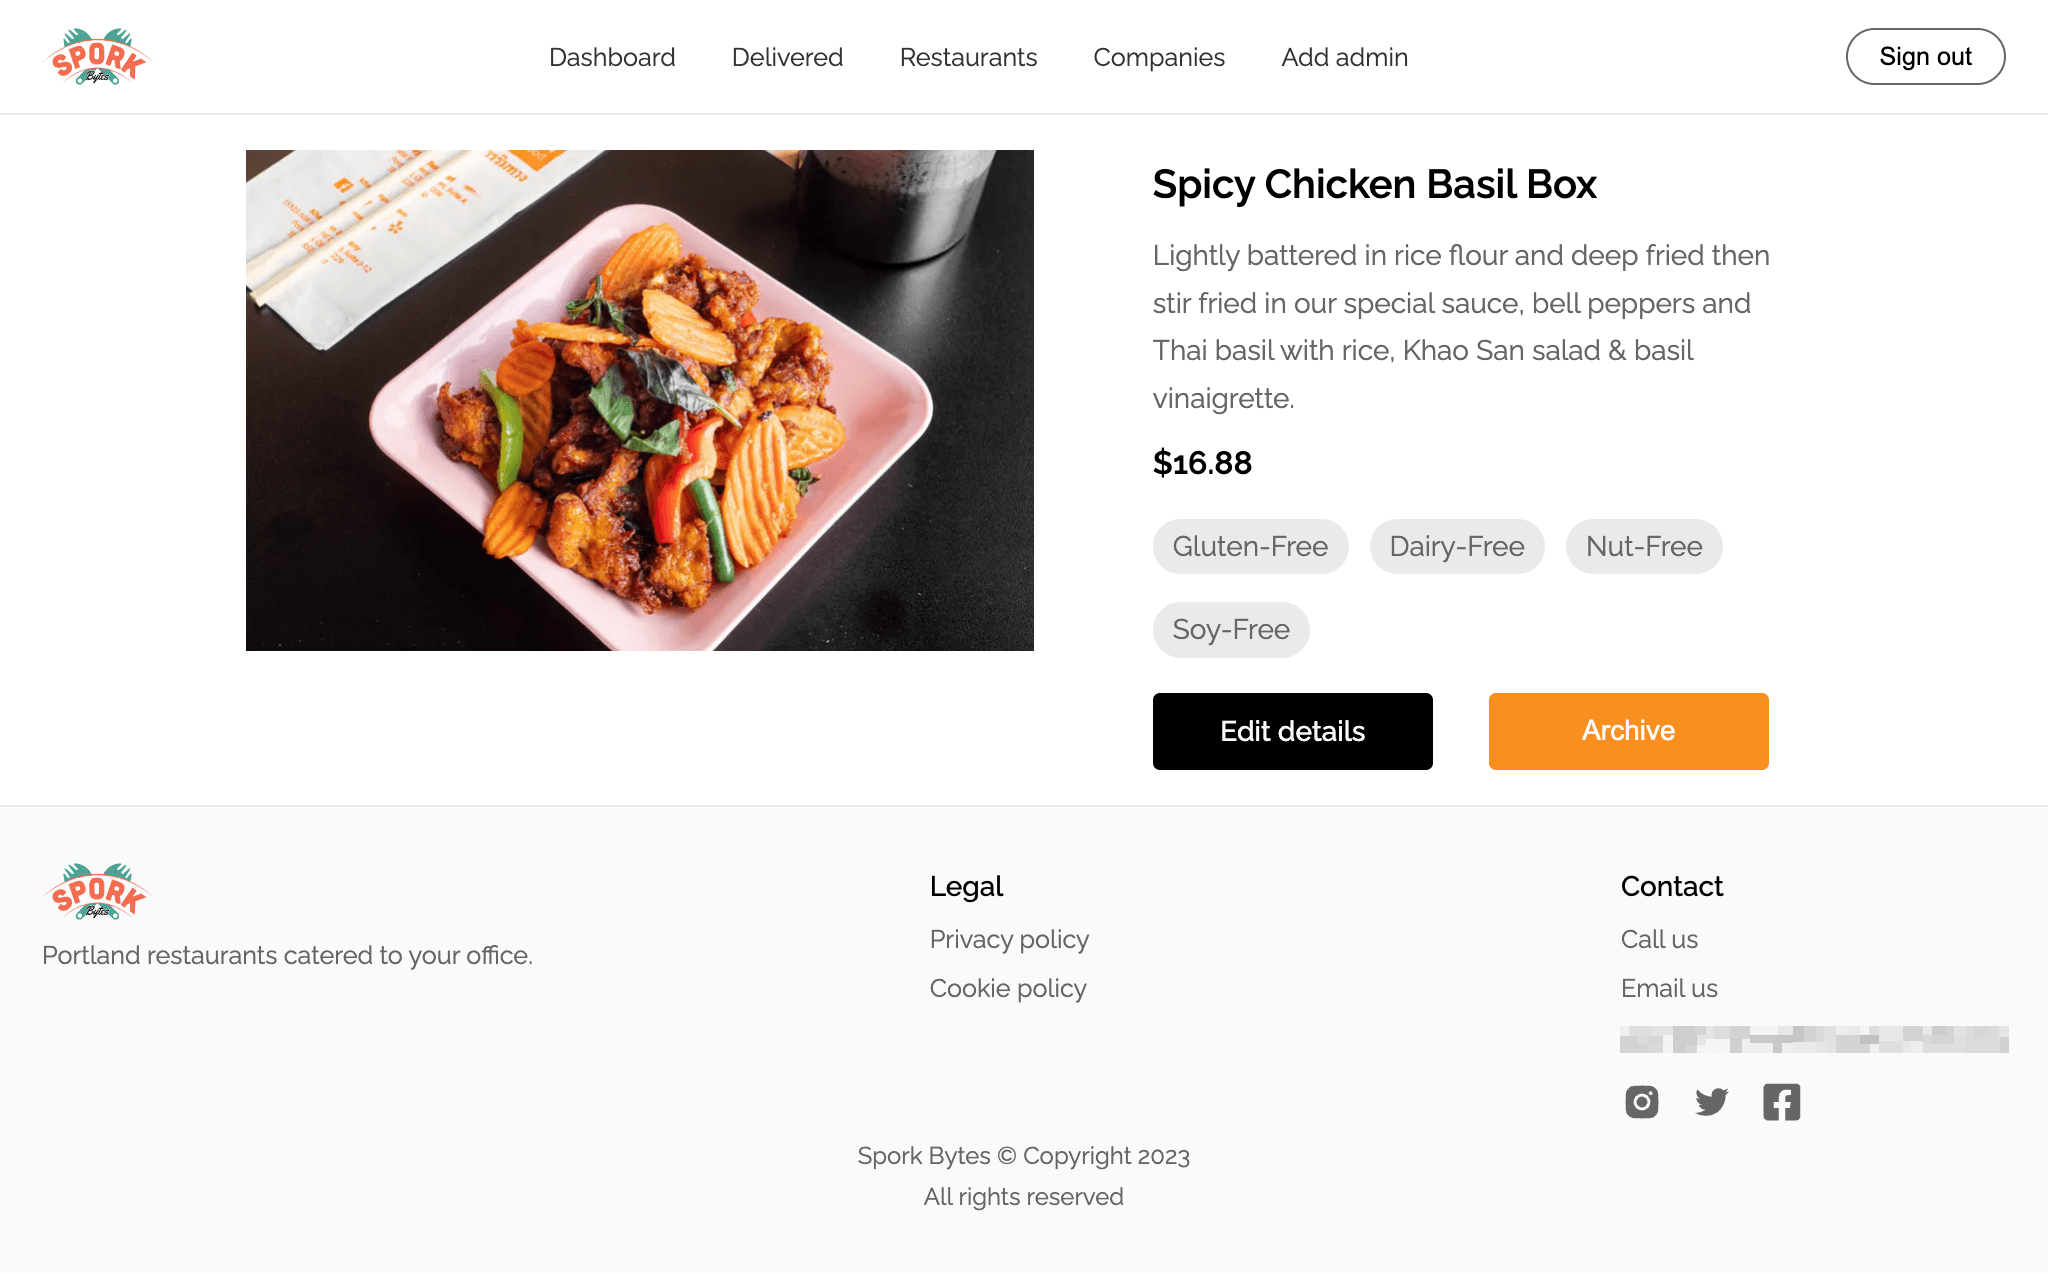Open Spork Bytes Twitter page

pos(1711,1102)
